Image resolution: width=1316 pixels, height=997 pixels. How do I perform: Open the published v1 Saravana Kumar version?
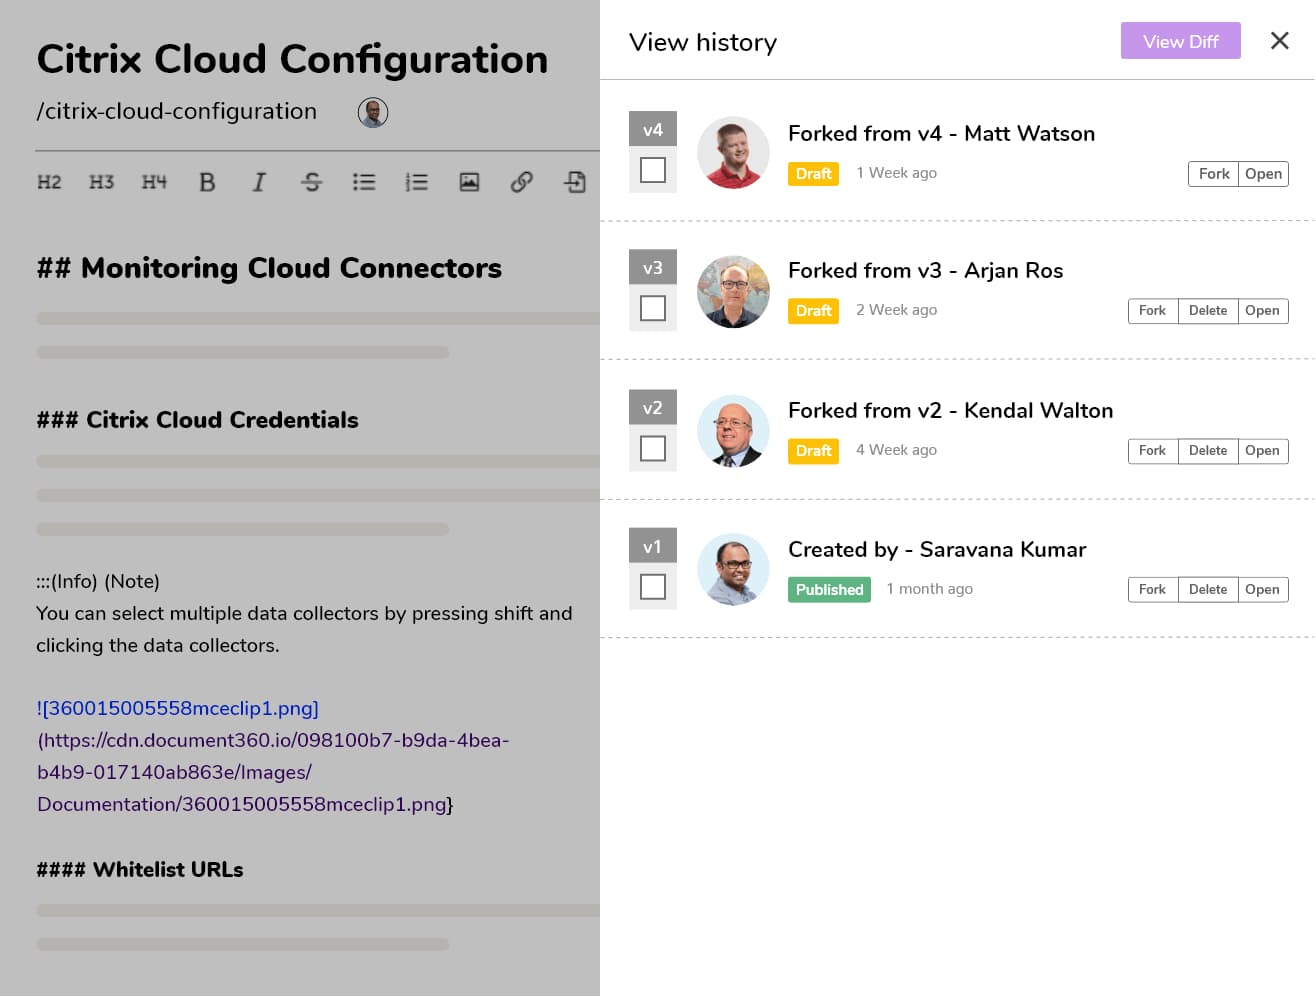[1262, 590]
